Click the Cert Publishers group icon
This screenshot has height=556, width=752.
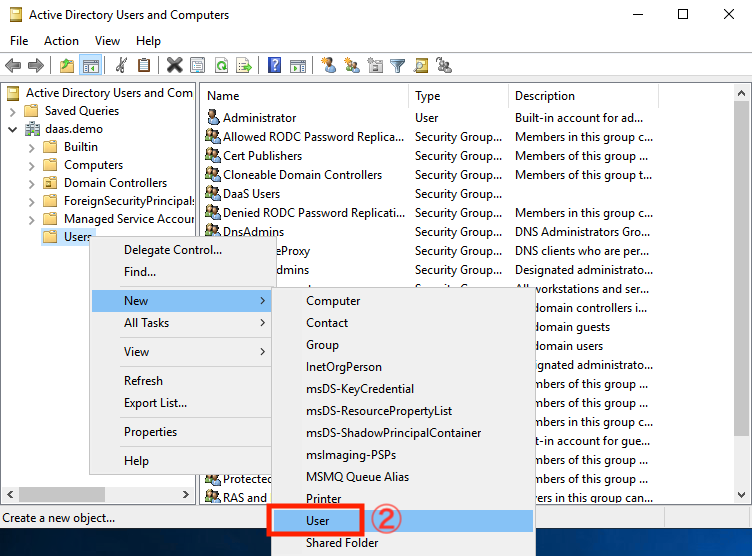pyautogui.click(x=213, y=155)
